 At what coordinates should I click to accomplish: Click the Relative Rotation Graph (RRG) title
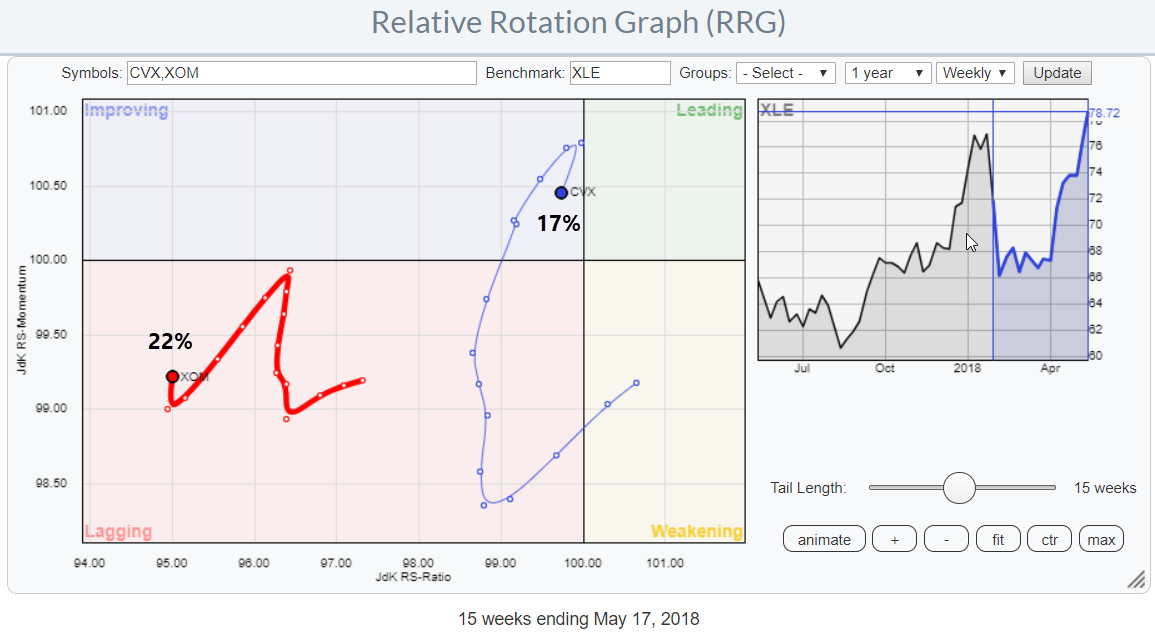(x=578, y=23)
